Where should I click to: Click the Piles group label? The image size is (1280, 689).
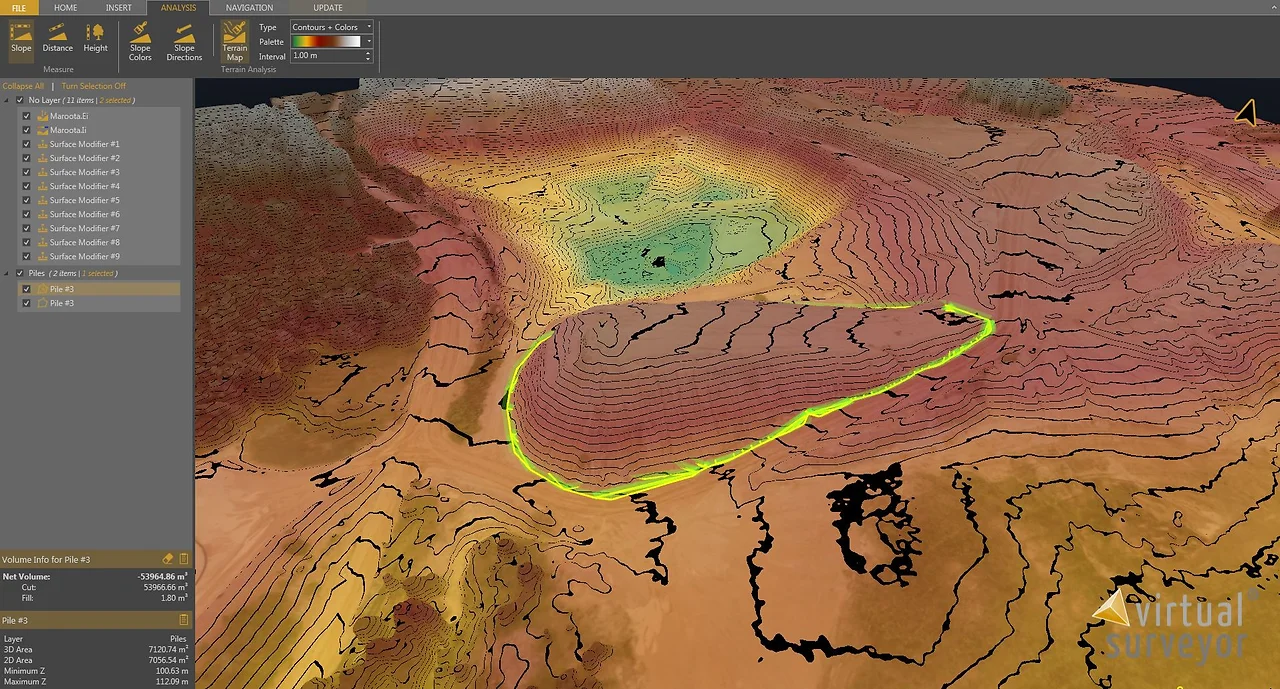[x=38, y=273]
